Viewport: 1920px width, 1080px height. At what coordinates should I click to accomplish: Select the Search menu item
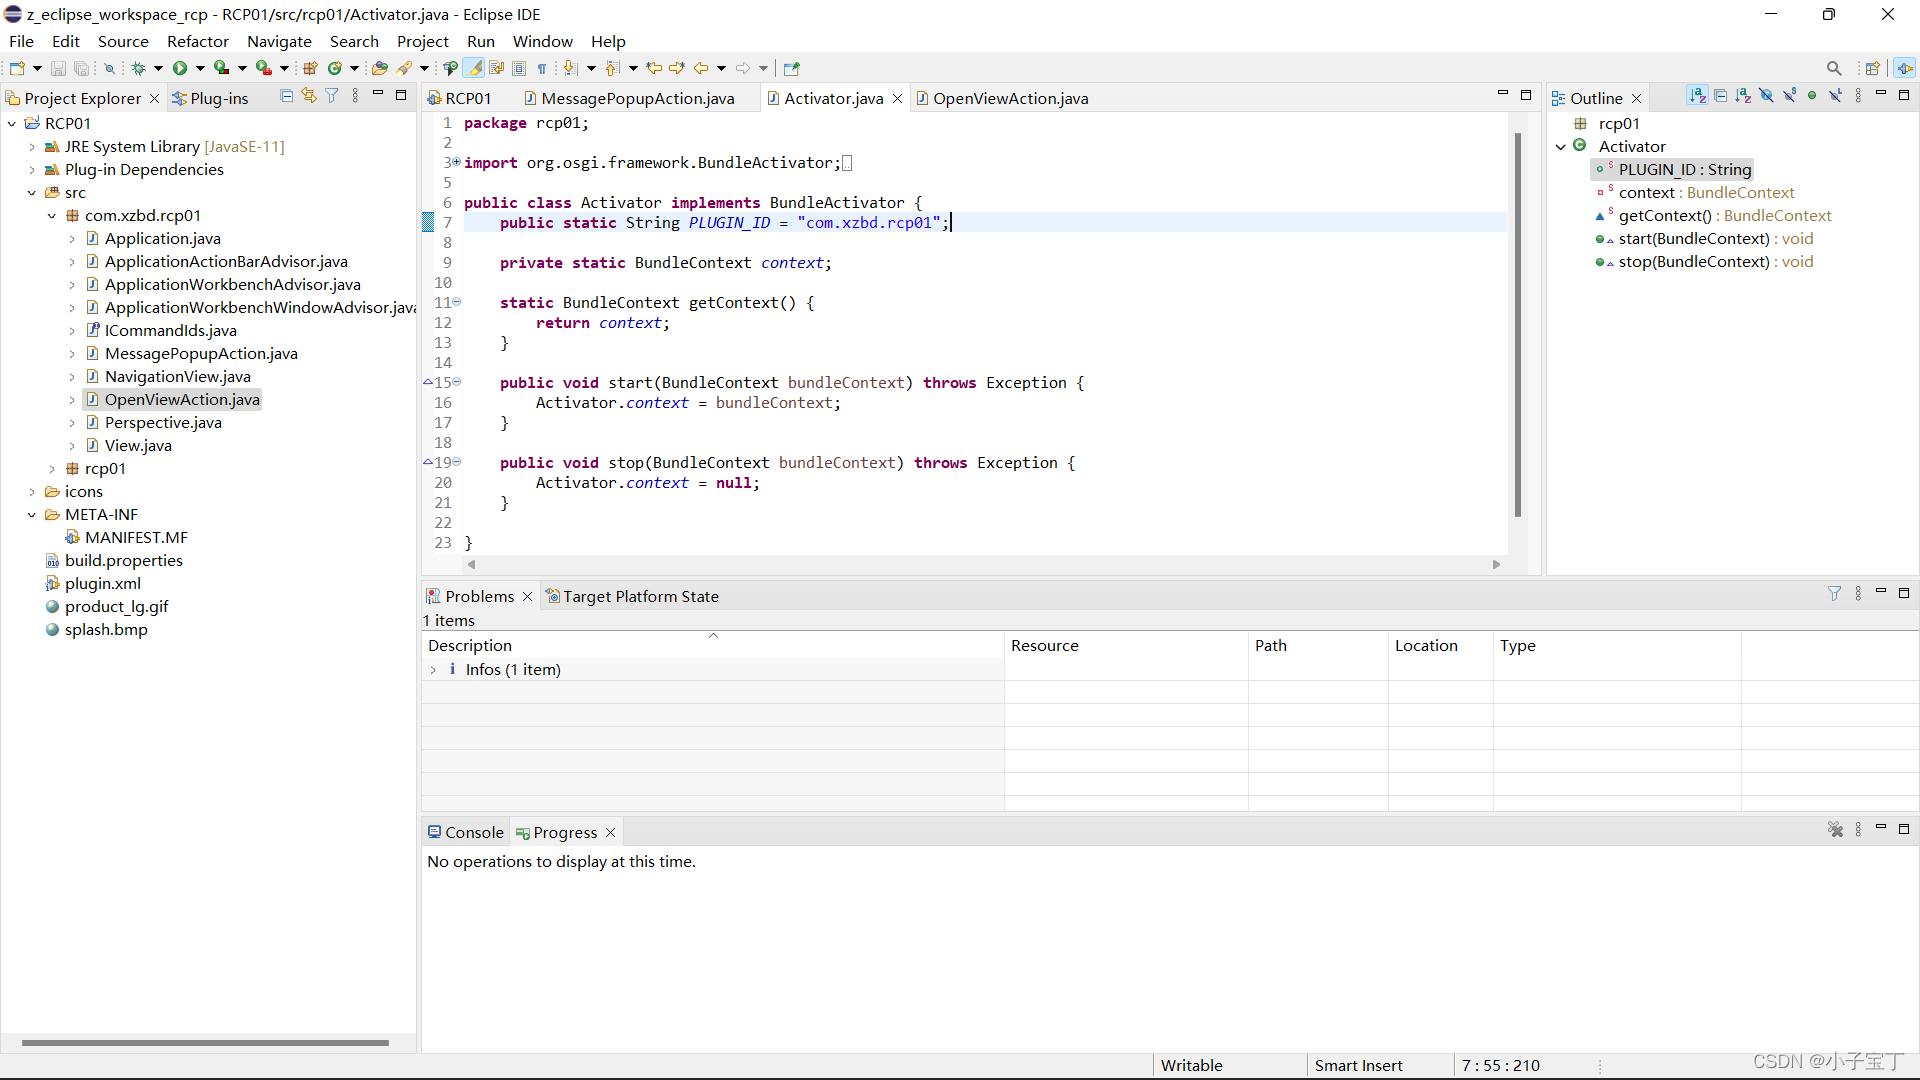(353, 41)
